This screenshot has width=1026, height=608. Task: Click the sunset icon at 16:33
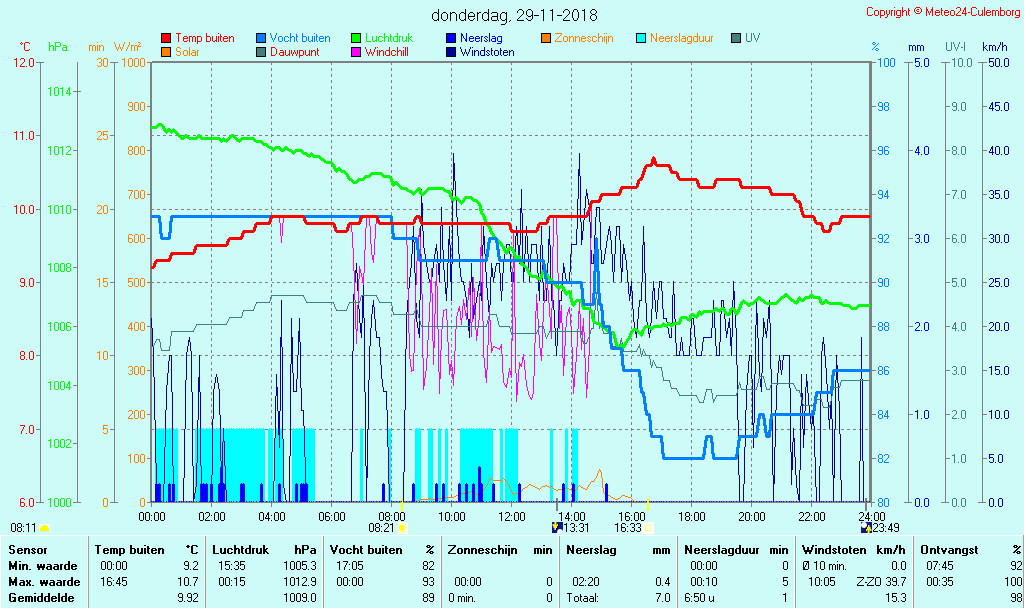(648, 528)
